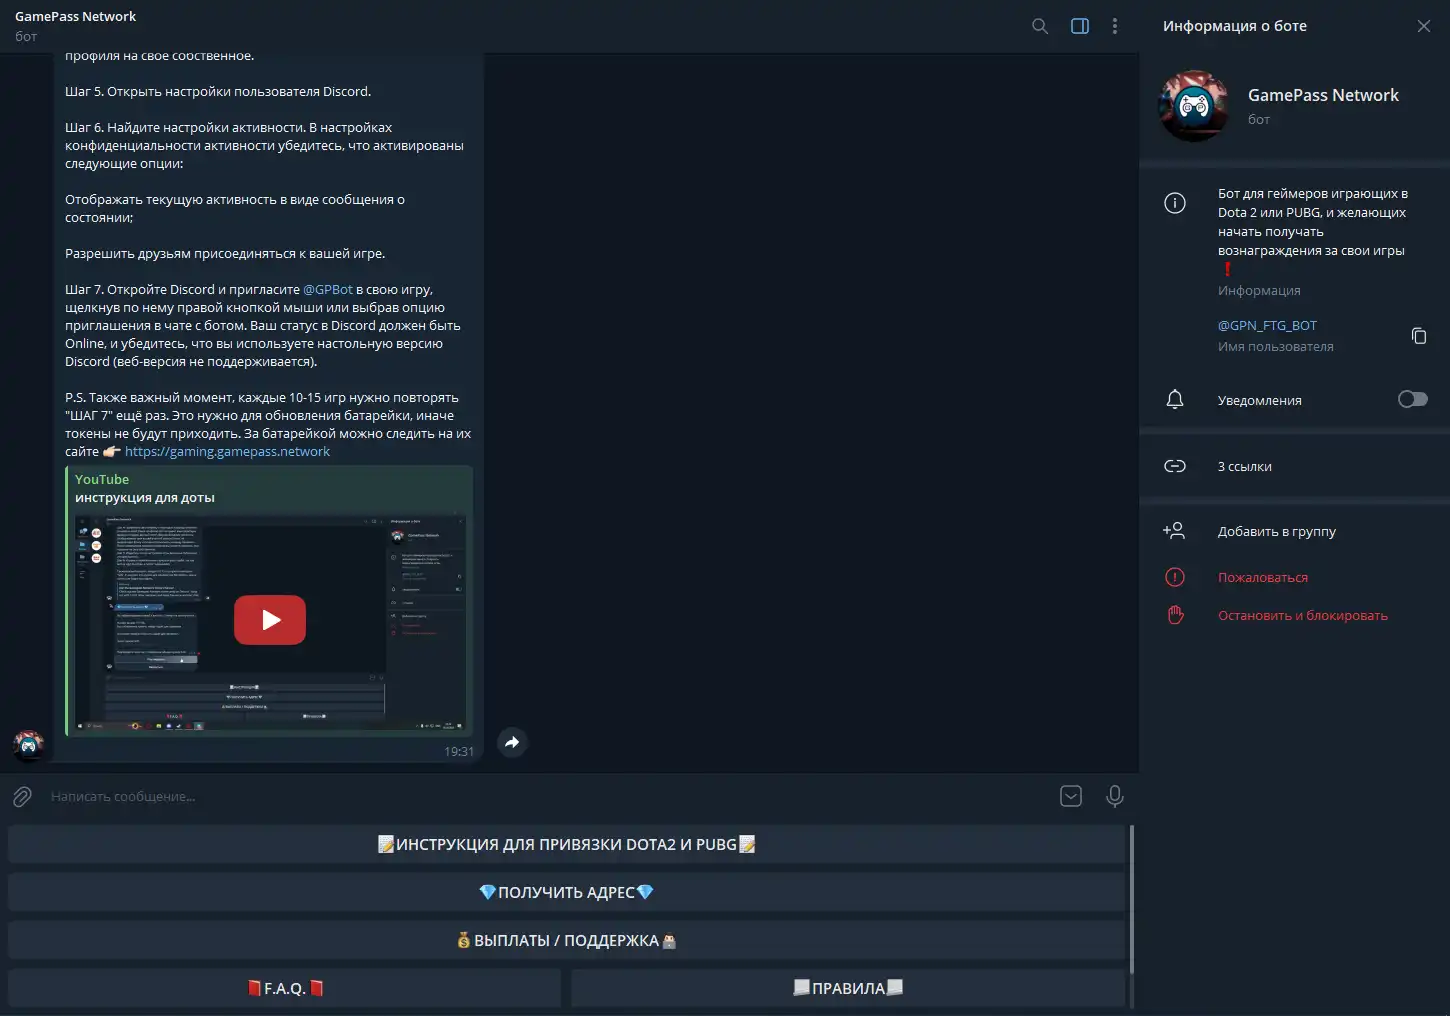Toggle the notifications switch
Viewport: 1450px width, 1016px height.
click(x=1412, y=399)
